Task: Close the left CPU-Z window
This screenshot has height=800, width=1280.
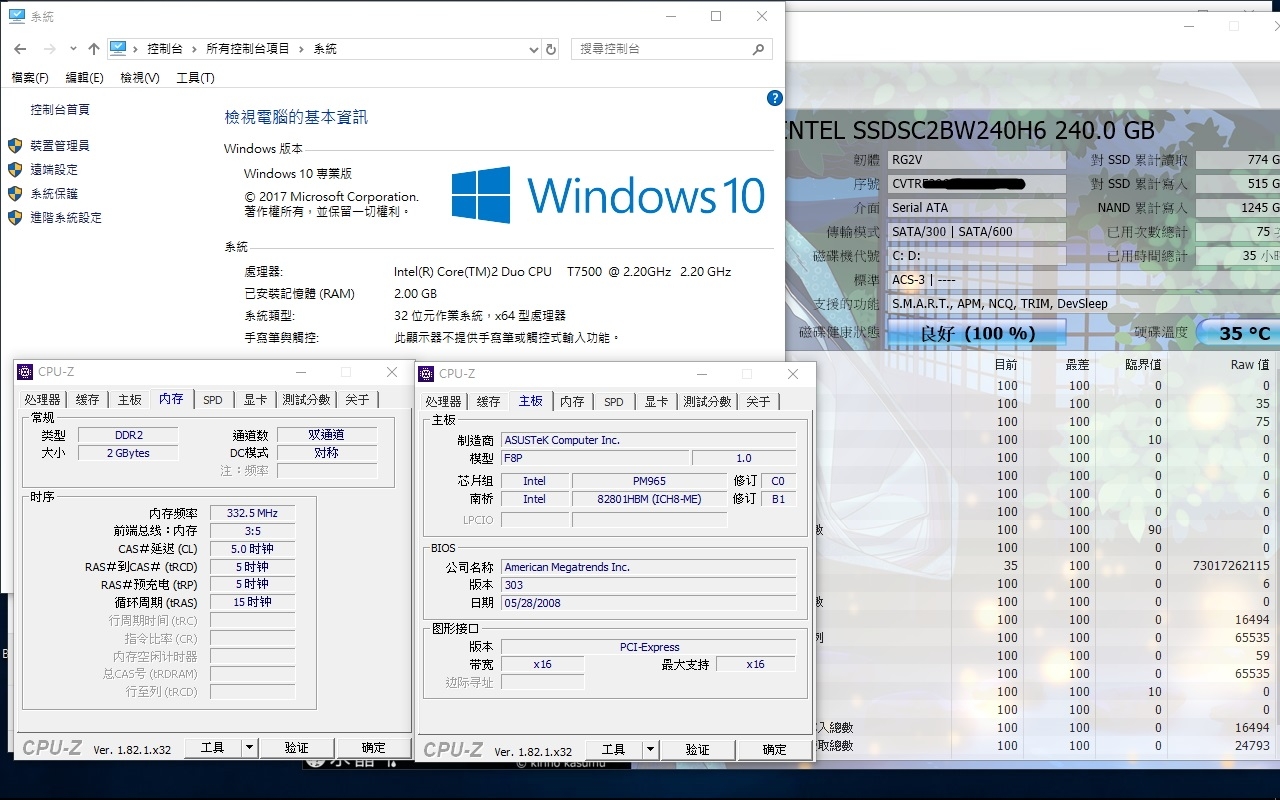Action: click(392, 372)
